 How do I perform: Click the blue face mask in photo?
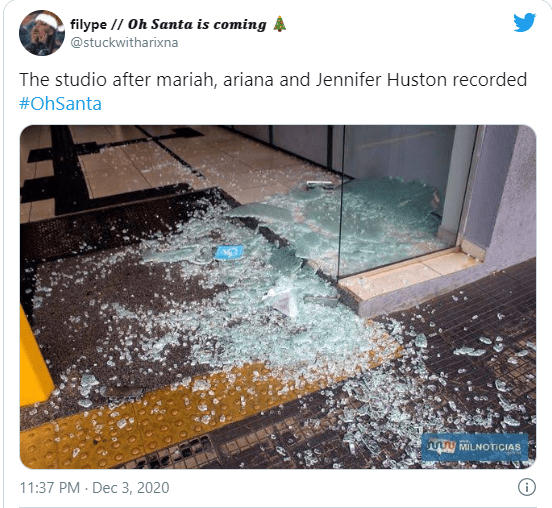pos(229,252)
